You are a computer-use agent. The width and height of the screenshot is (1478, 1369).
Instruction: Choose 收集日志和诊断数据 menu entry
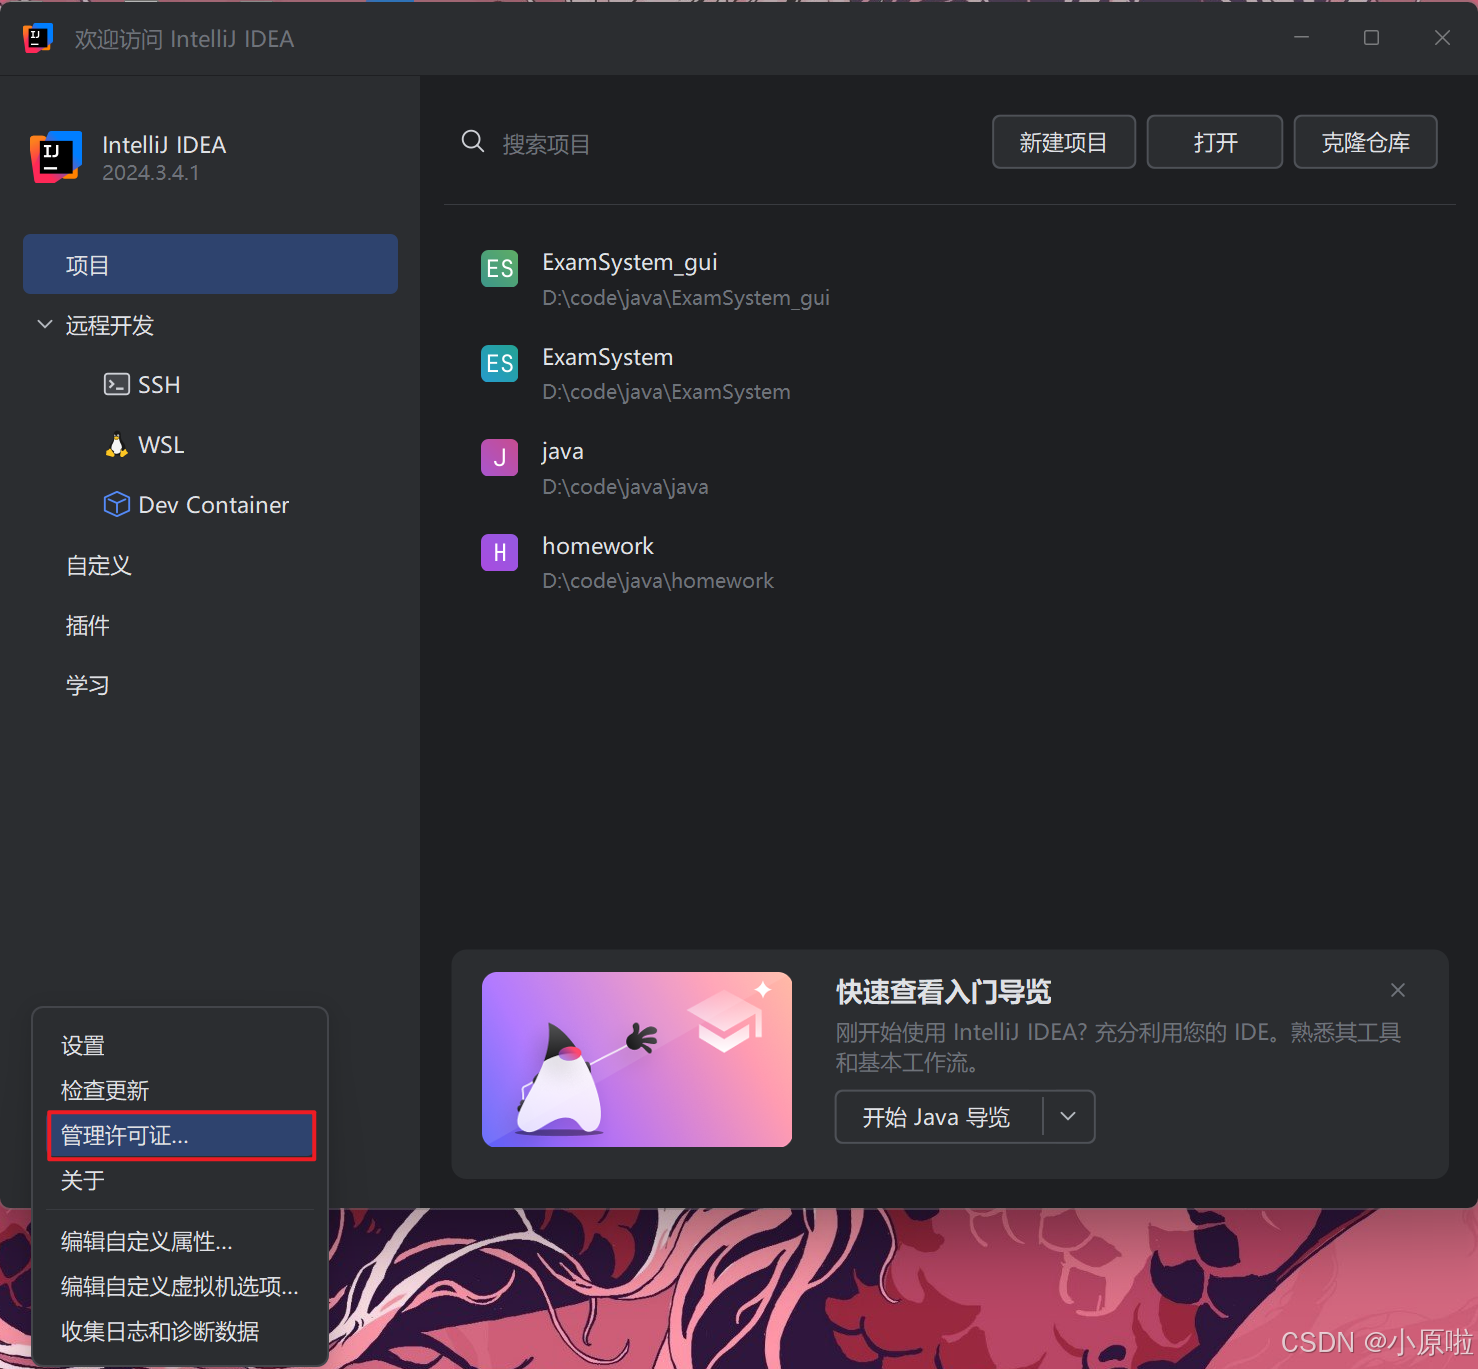[x=159, y=1331]
